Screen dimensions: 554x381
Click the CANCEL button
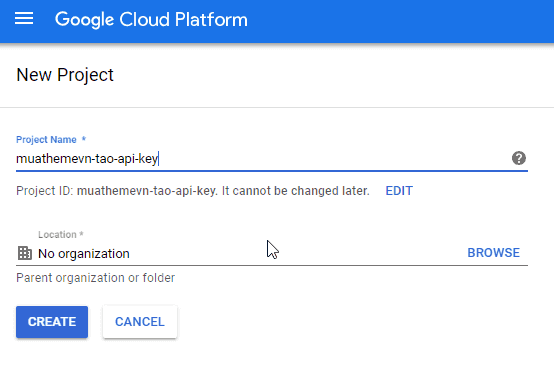click(140, 322)
